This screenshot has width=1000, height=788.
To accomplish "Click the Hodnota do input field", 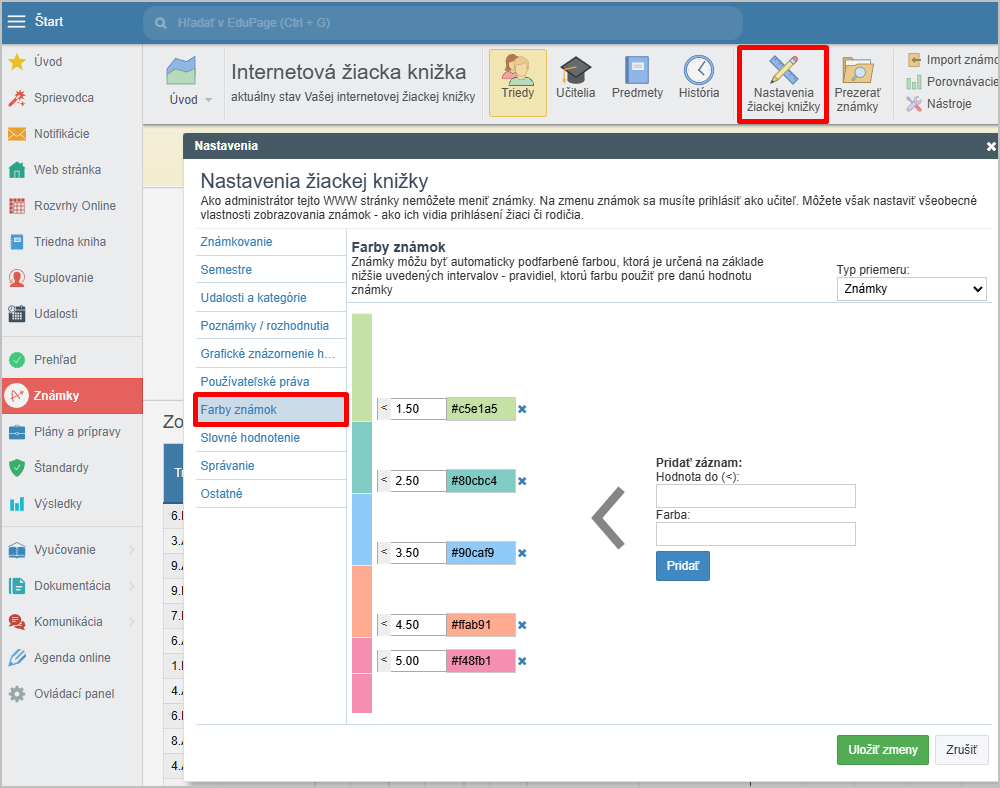I will [755, 496].
